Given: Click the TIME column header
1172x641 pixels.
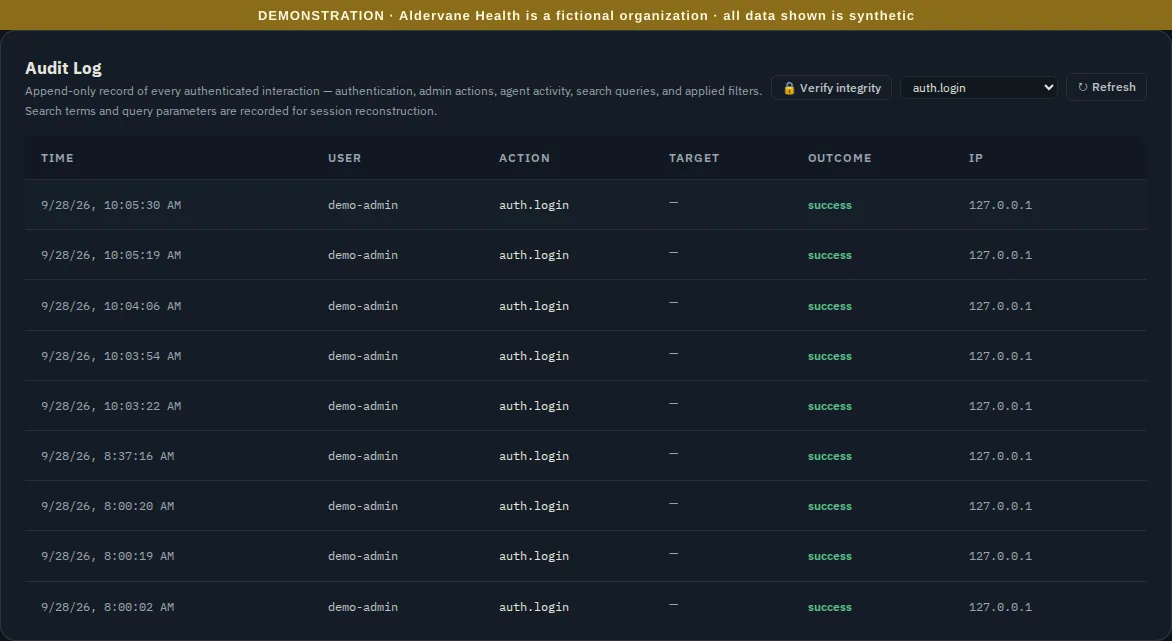Looking at the screenshot, I should (x=58, y=158).
